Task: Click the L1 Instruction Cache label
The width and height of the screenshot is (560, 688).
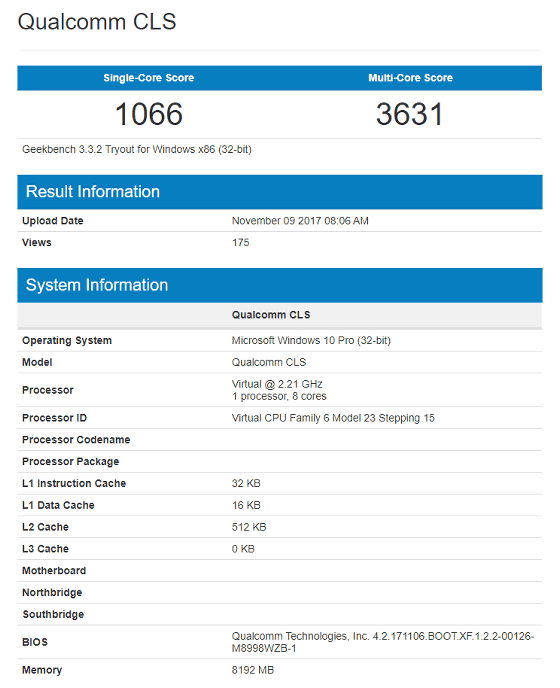Action: pyautogui.click(x=74, y=484)
